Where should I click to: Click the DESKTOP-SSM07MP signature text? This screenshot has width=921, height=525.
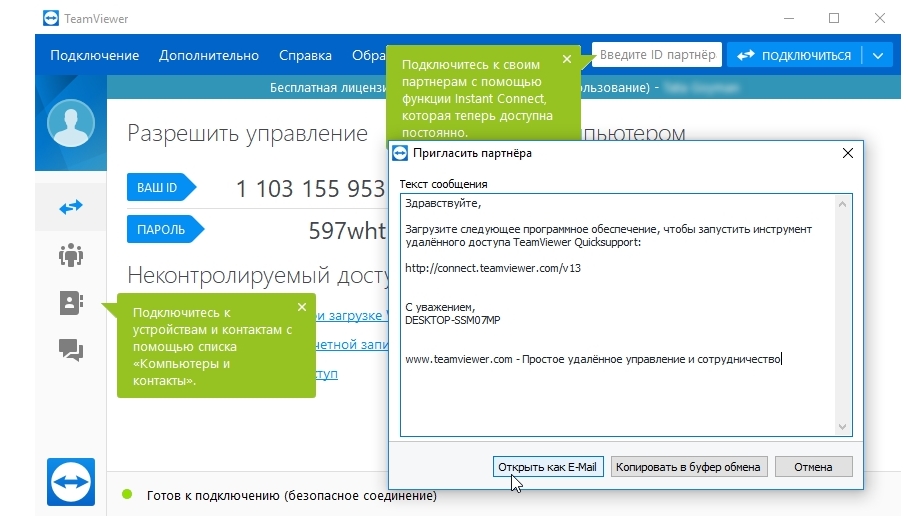pyautogui.click(x=453, y=320)
